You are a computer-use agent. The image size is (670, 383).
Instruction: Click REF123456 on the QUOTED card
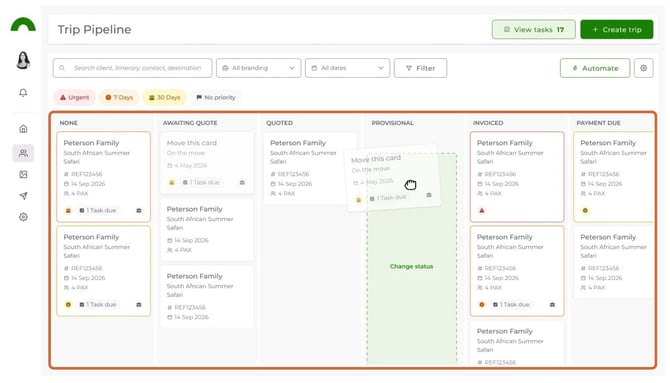pyautogui.click(x=290, y=174)
